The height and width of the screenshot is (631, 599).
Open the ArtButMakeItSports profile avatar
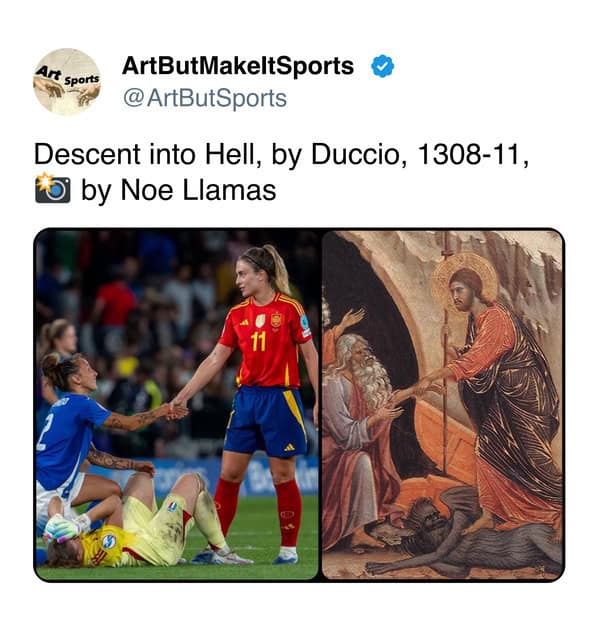click(67, 82)
